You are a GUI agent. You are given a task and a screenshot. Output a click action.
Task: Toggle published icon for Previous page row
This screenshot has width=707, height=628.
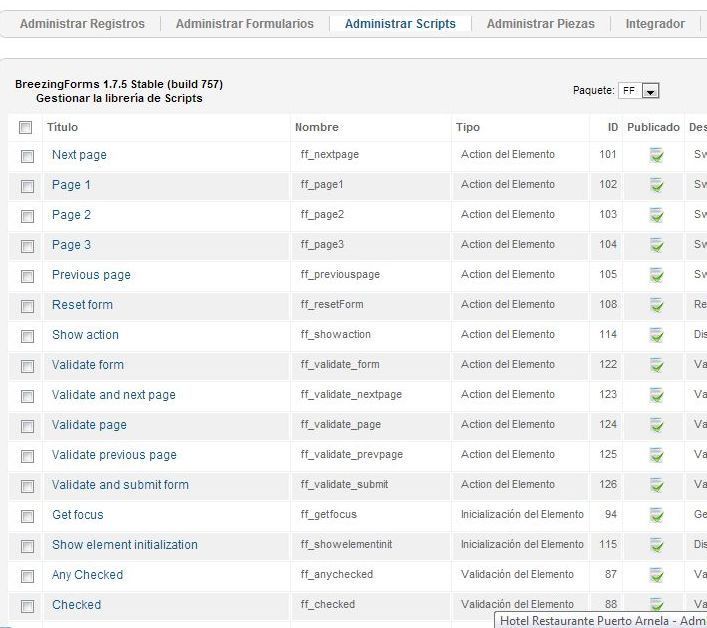click(656, 275)
